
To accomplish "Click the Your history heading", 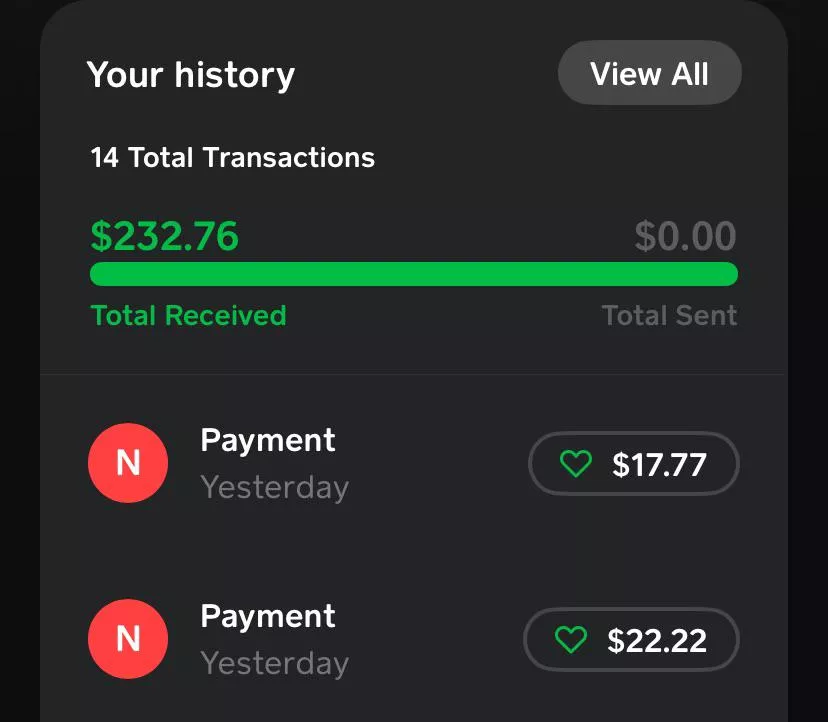I will [x=191, y=75].
